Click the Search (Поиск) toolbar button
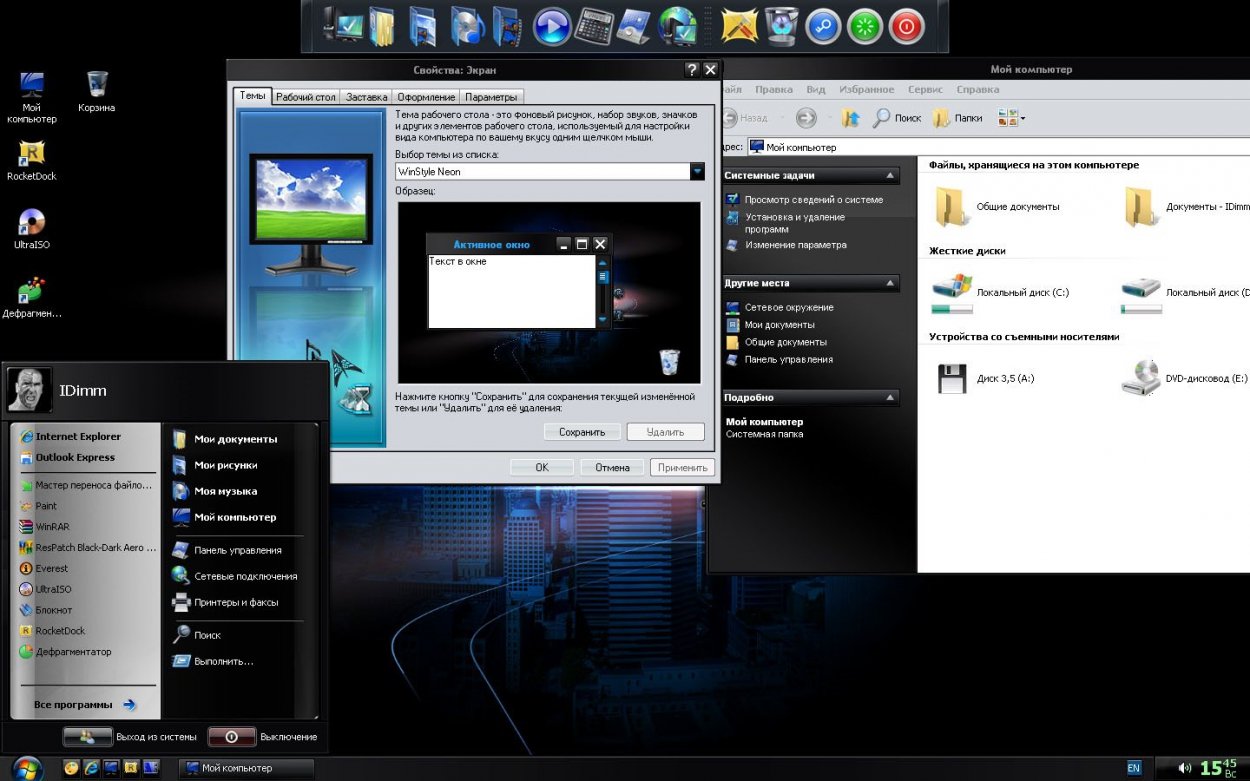This screenshot has width=1250, height=781. [897, 118]
